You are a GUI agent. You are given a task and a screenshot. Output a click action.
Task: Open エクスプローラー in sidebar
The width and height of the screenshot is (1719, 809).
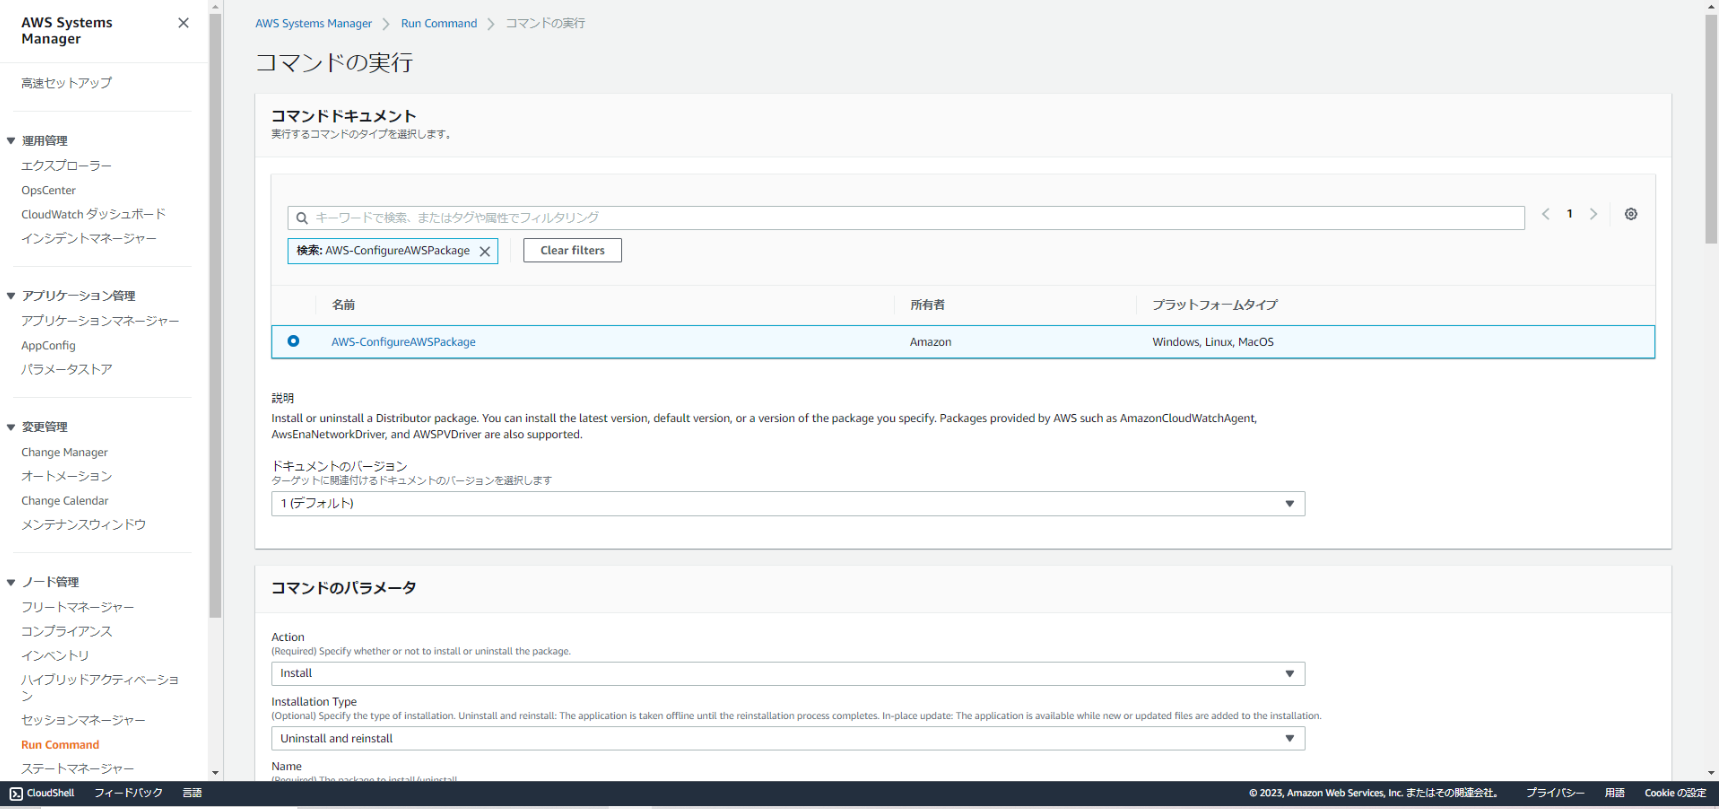coord(66,166)
